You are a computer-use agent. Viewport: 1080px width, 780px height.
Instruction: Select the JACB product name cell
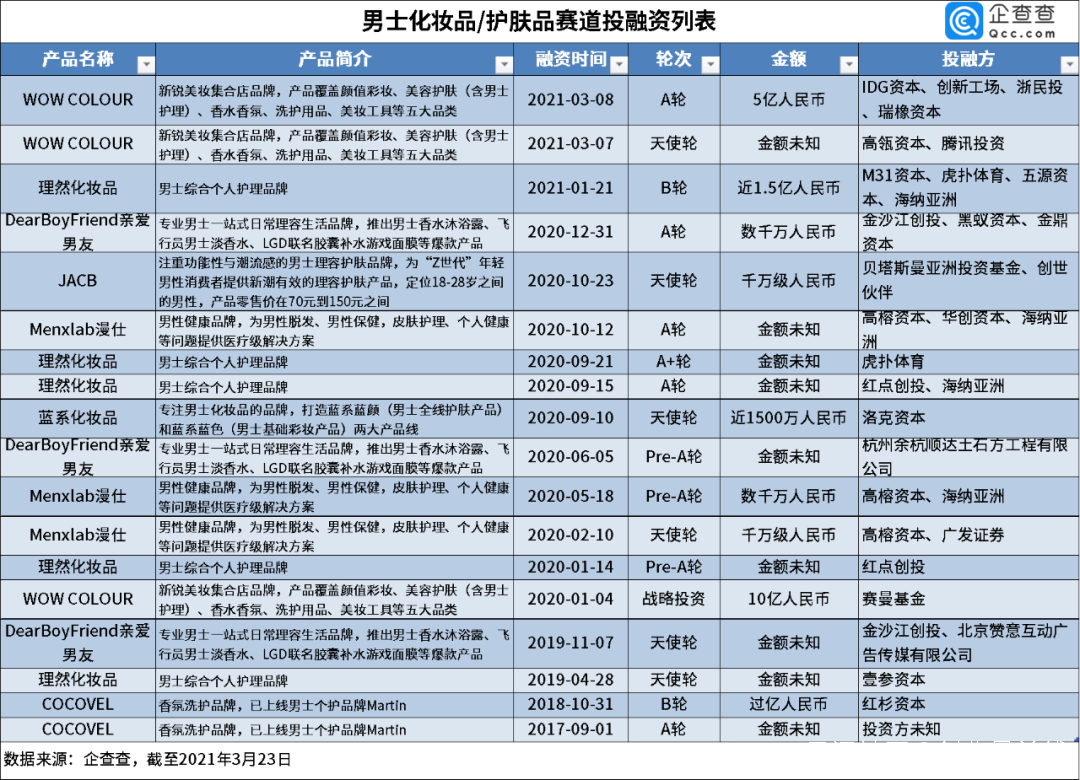(x=78, y=281)
